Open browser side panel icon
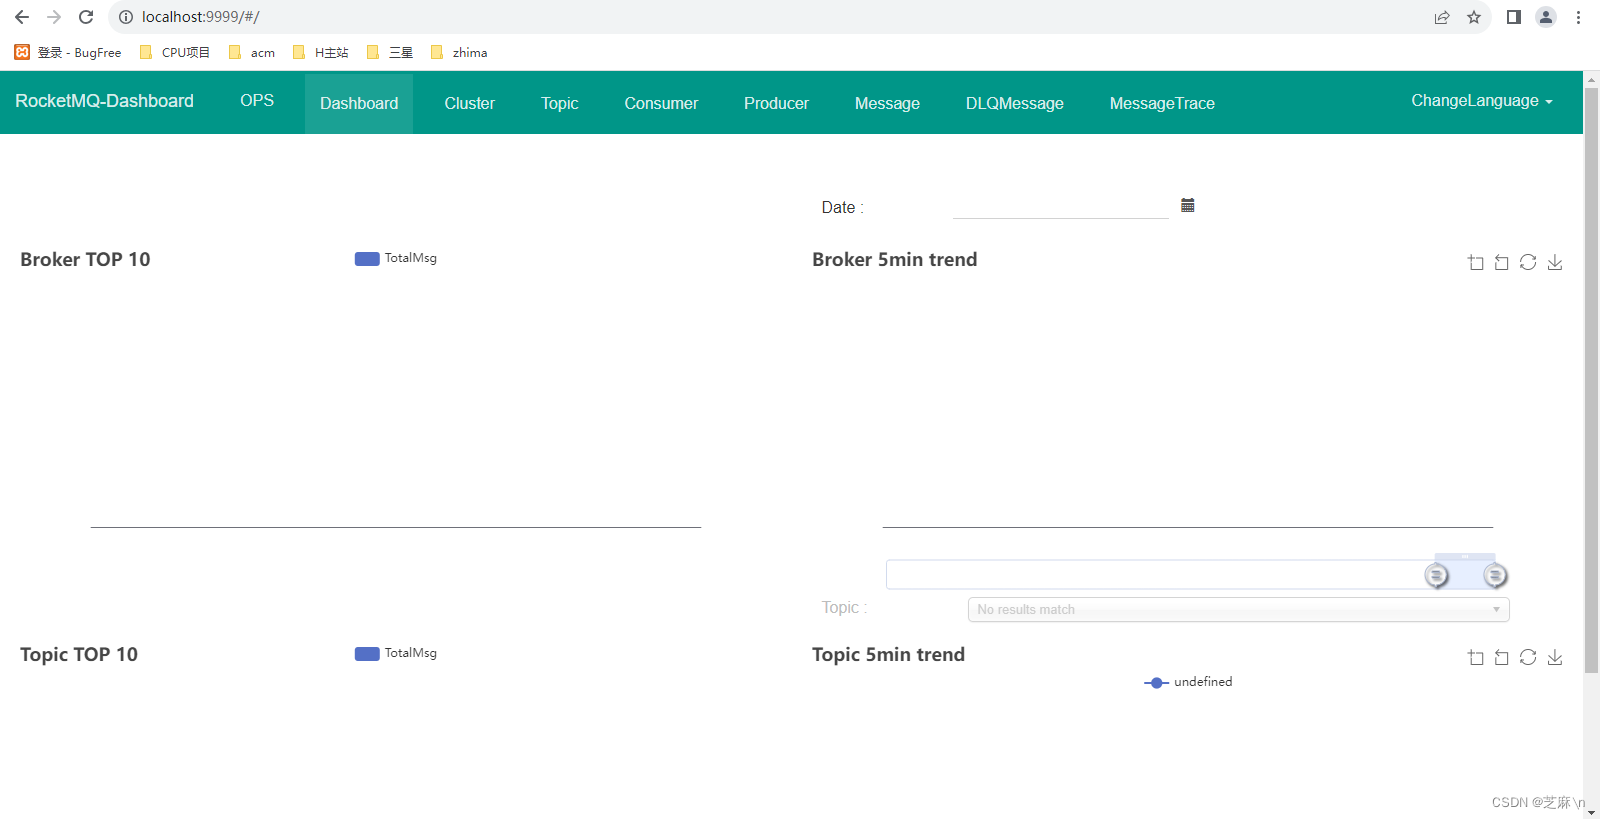The image size is (1600, 819). pyautogui.click(x=1514, y=17)
